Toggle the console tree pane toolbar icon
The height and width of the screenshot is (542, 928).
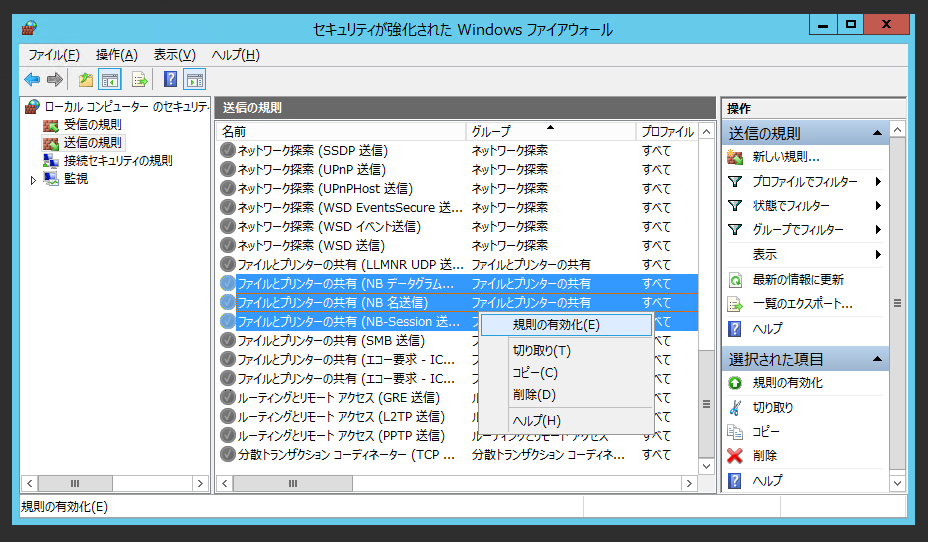click(x=110, y=79)
